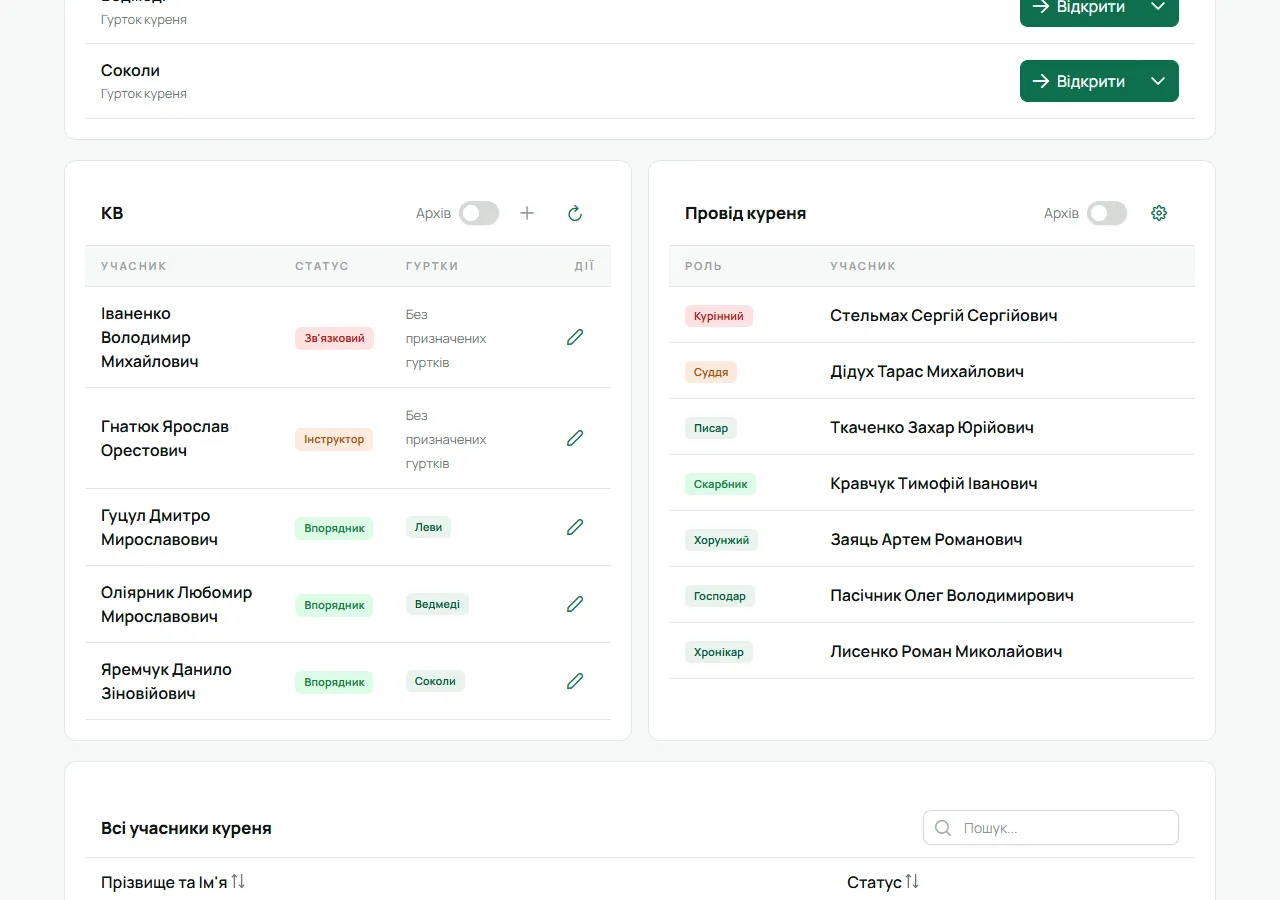Click the plus icon in КВ panel
Image resolution: width=1280 pixels, height=900 pixels.
(527, 213)
